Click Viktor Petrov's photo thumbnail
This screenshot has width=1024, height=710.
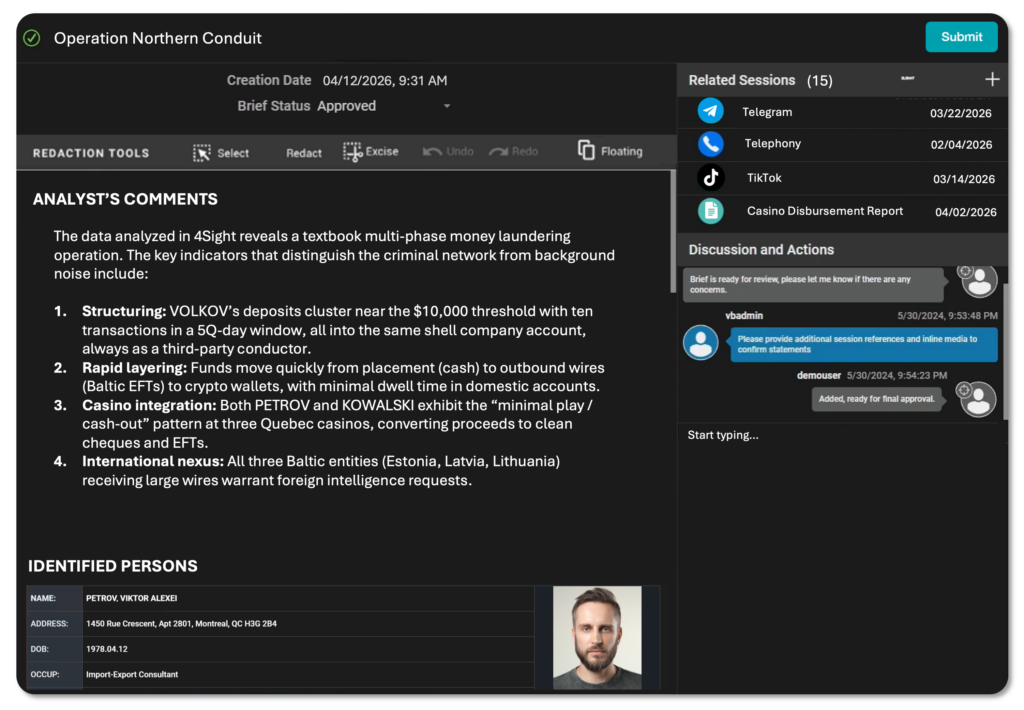point(597,637)
